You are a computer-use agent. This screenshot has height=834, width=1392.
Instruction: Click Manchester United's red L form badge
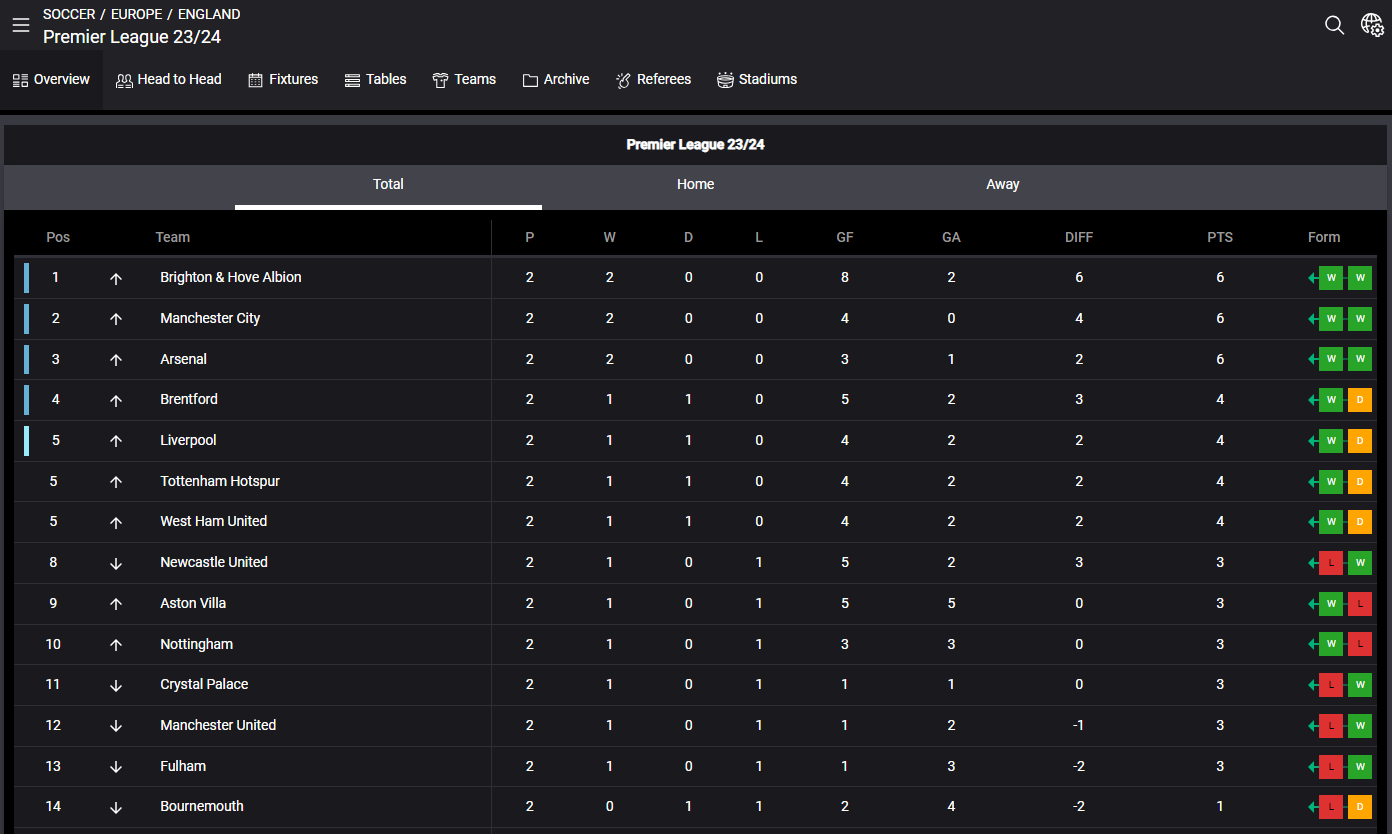1331,726
